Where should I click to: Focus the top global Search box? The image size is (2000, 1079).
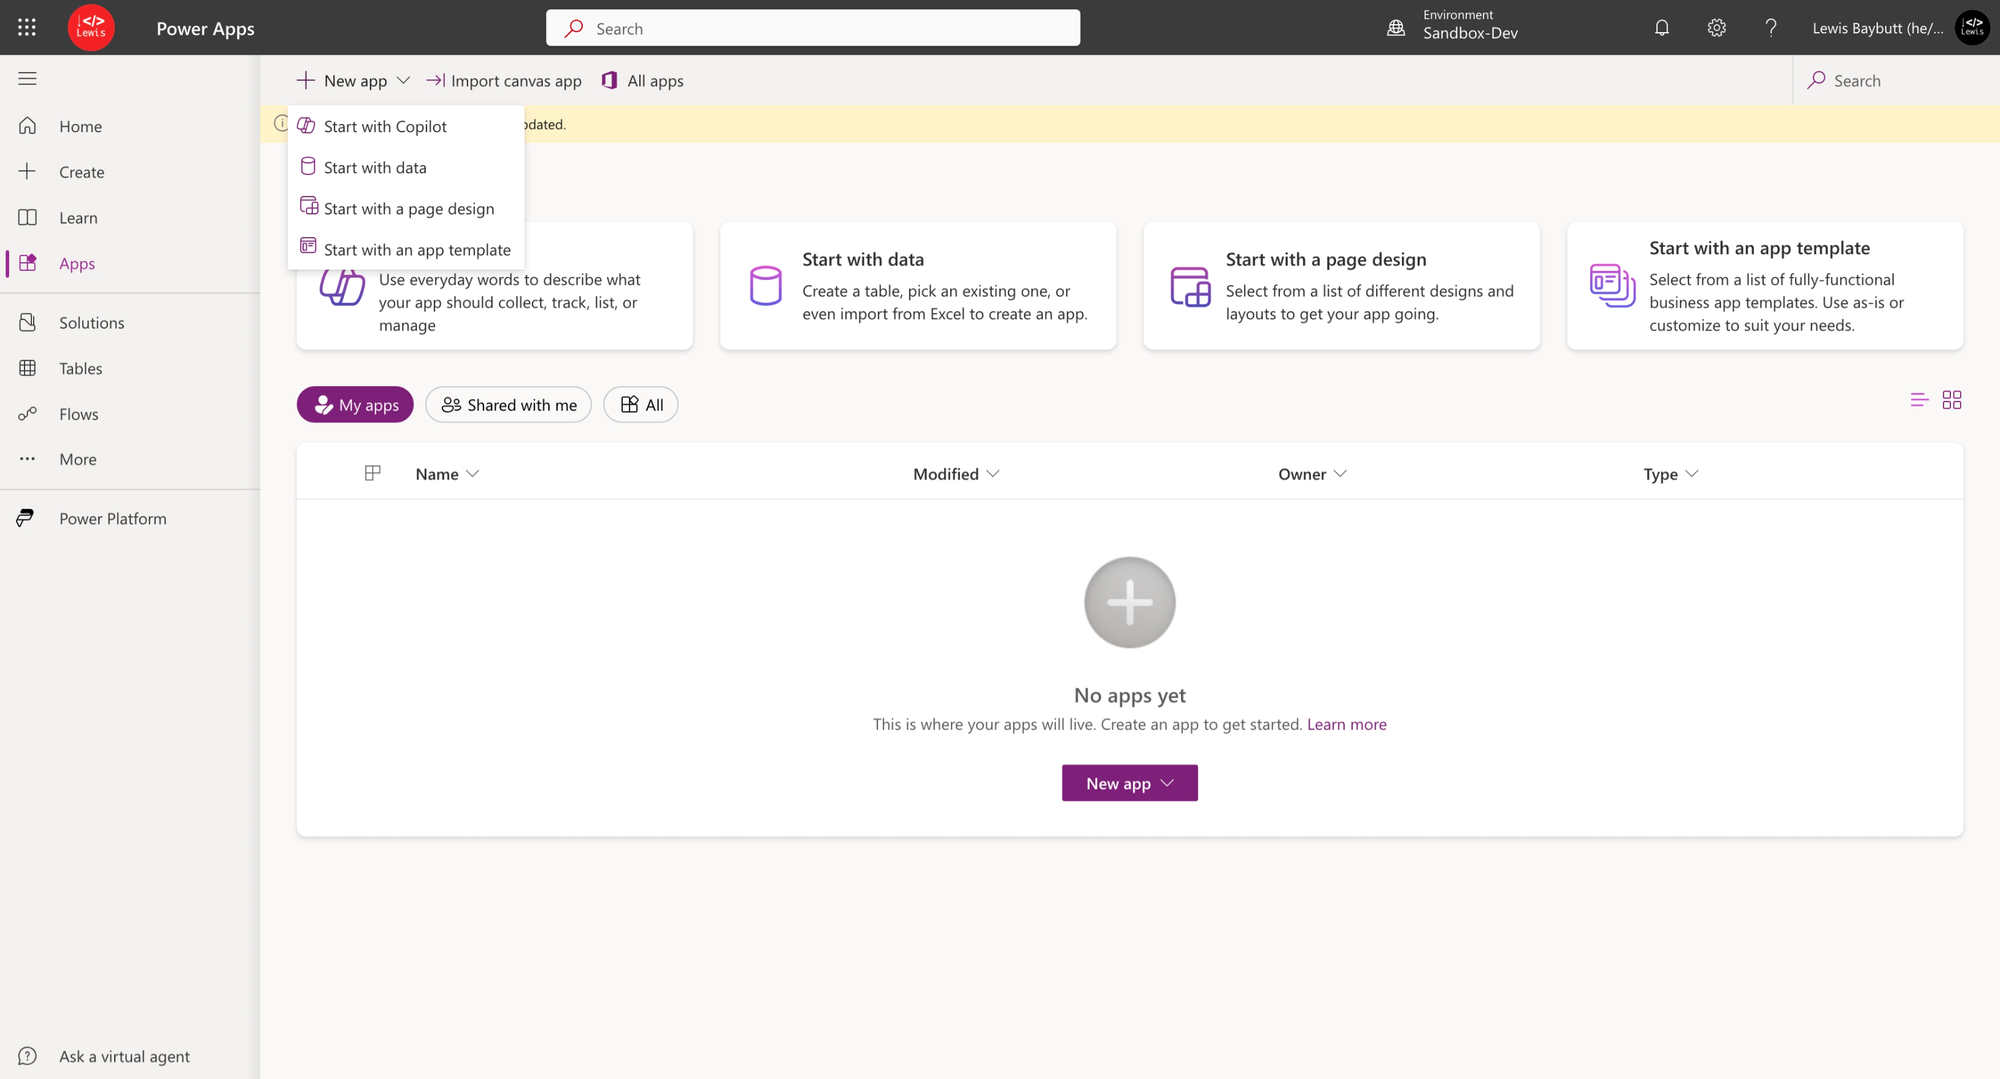tap(813, 28)
